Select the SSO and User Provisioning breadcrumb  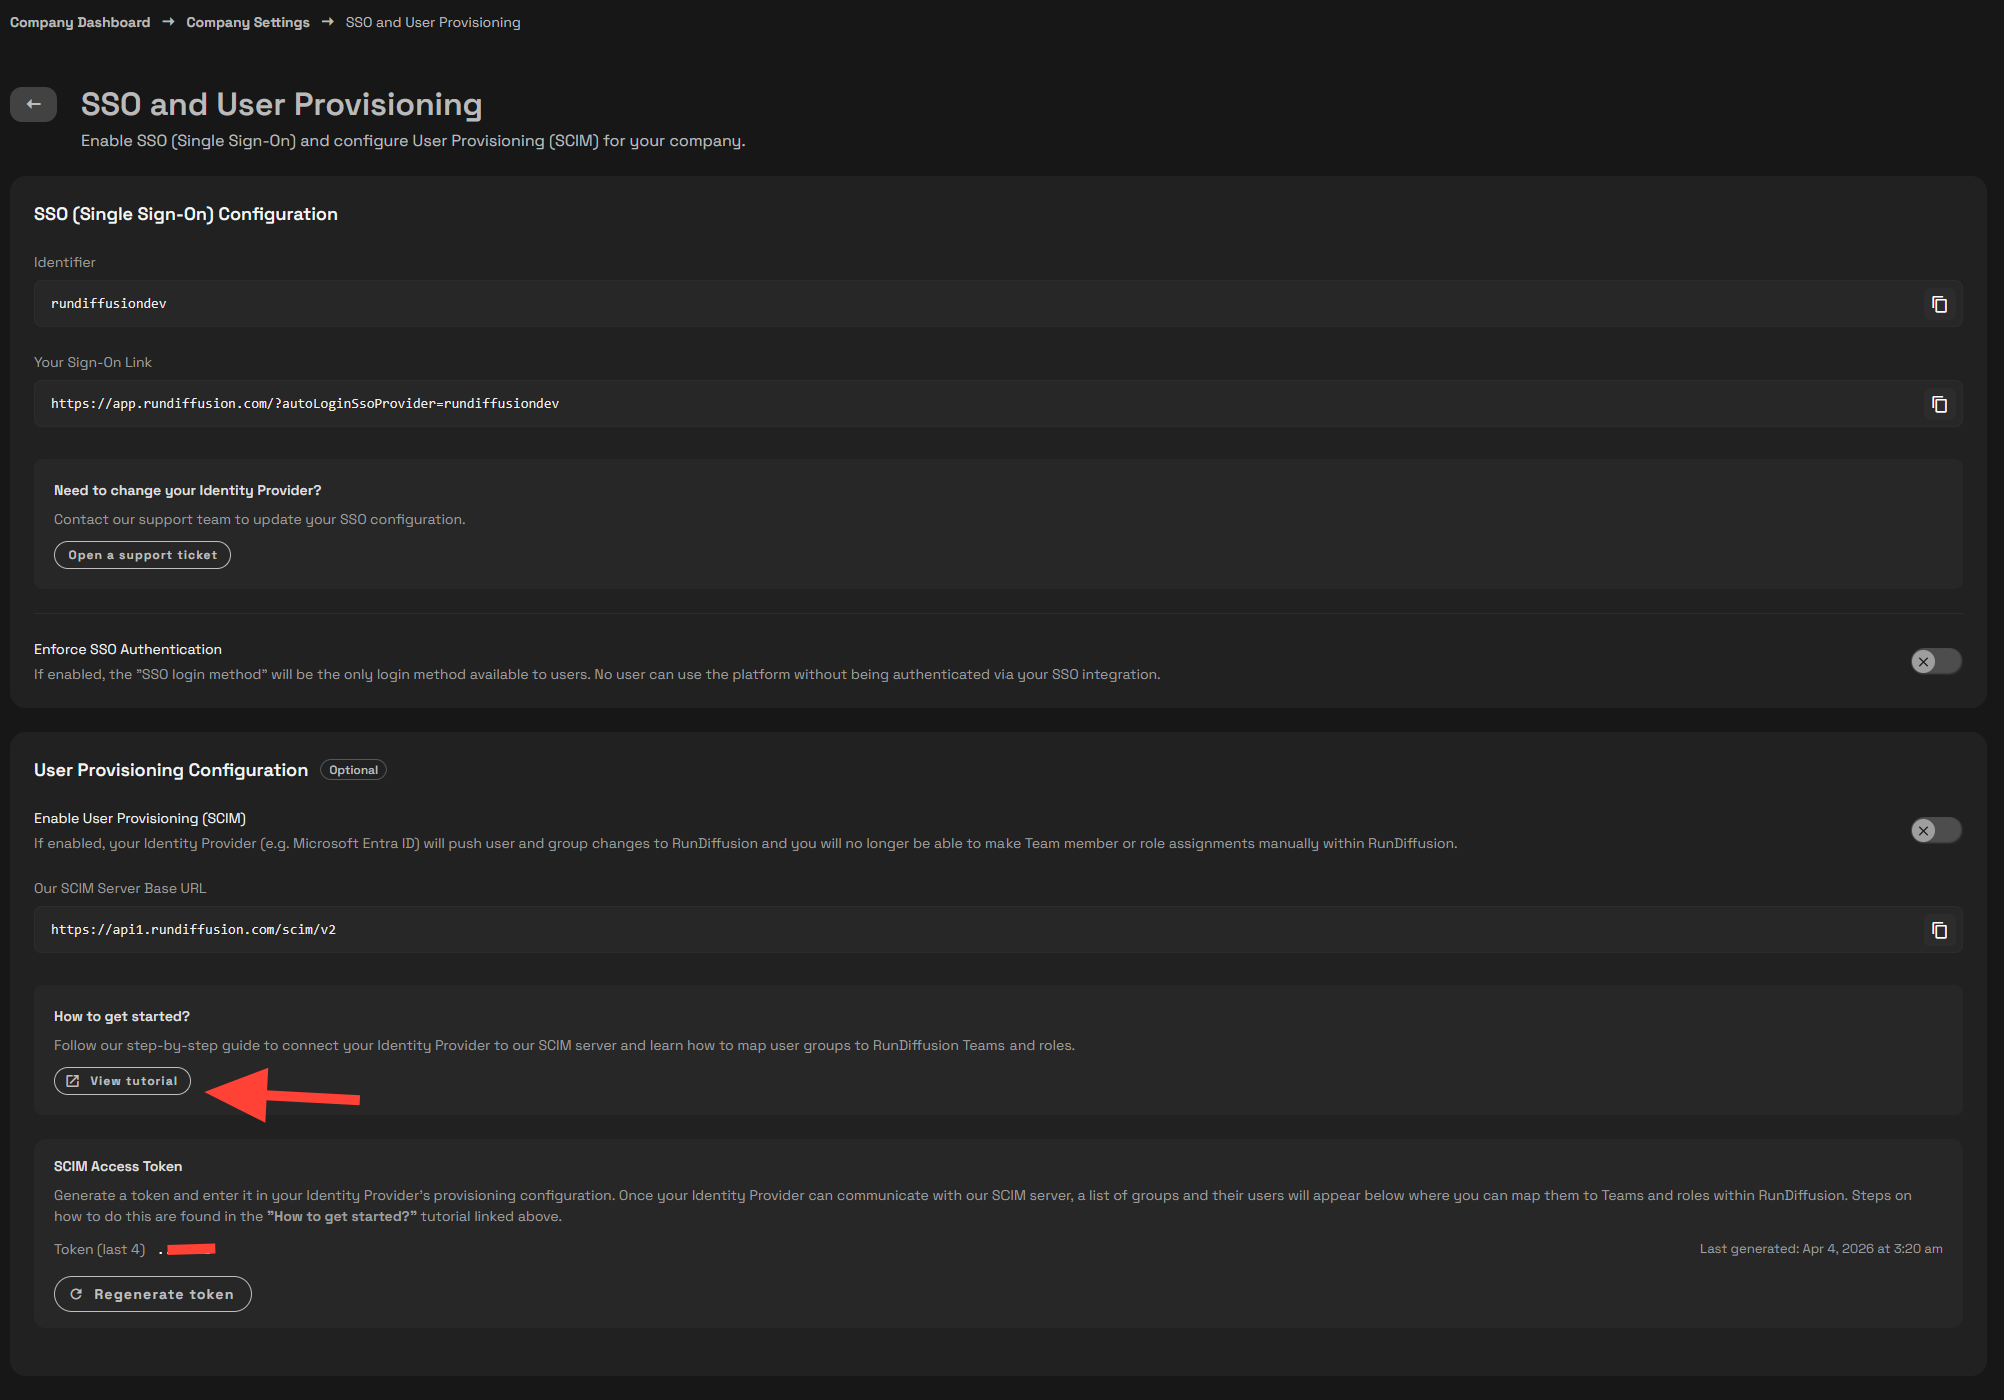tap(432, 21)
